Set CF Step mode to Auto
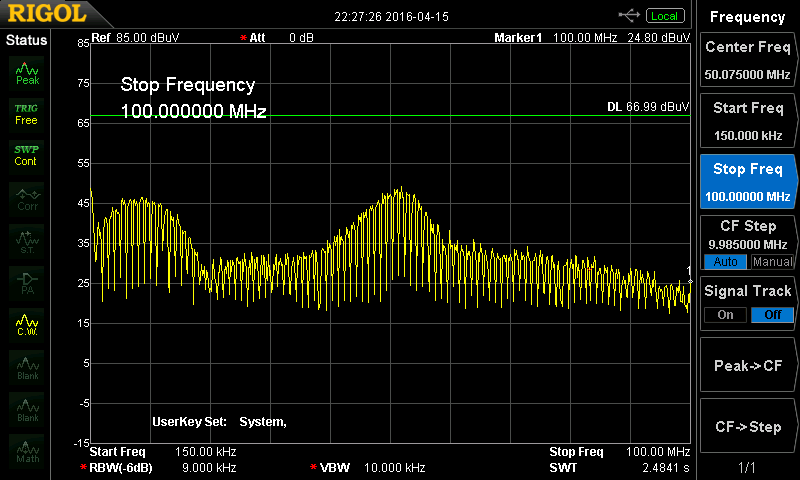 click(725, 262)
